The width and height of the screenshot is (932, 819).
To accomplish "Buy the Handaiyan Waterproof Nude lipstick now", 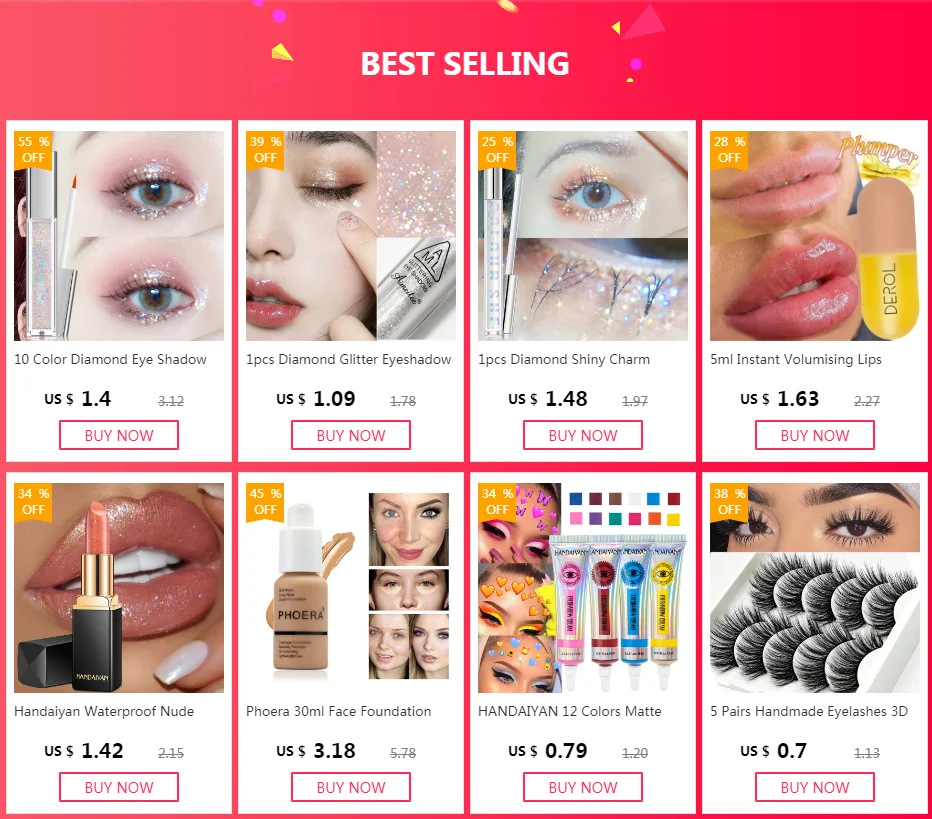I will click(119, 787).
